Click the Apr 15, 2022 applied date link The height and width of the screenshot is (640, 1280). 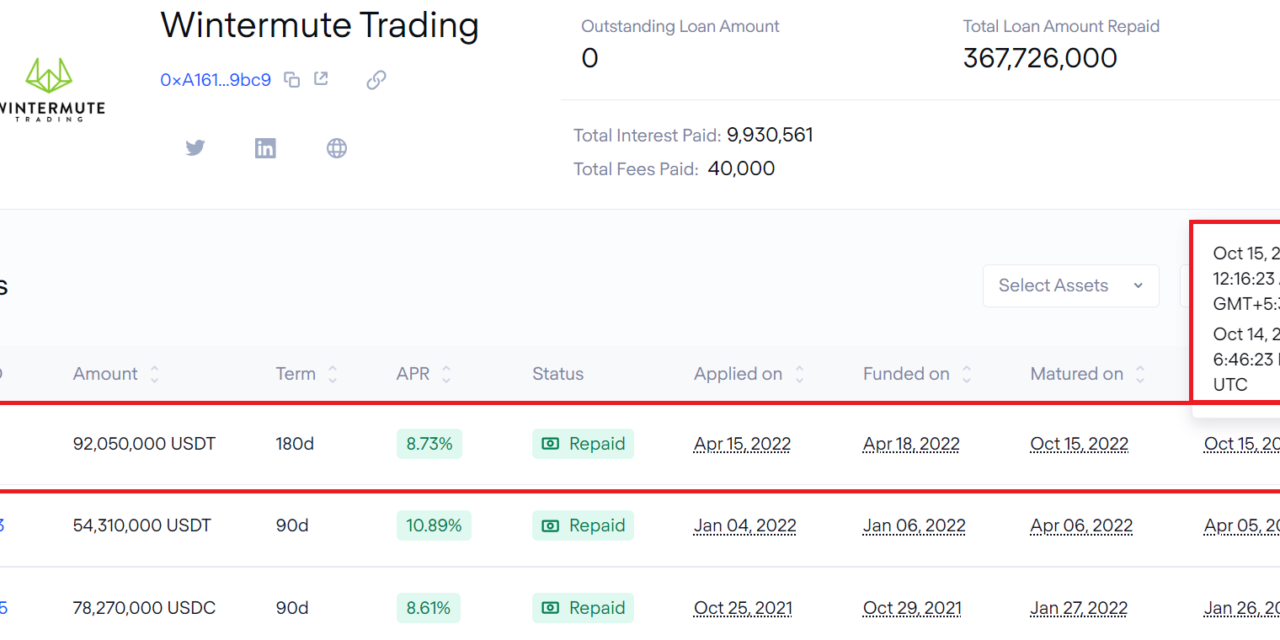742,443
